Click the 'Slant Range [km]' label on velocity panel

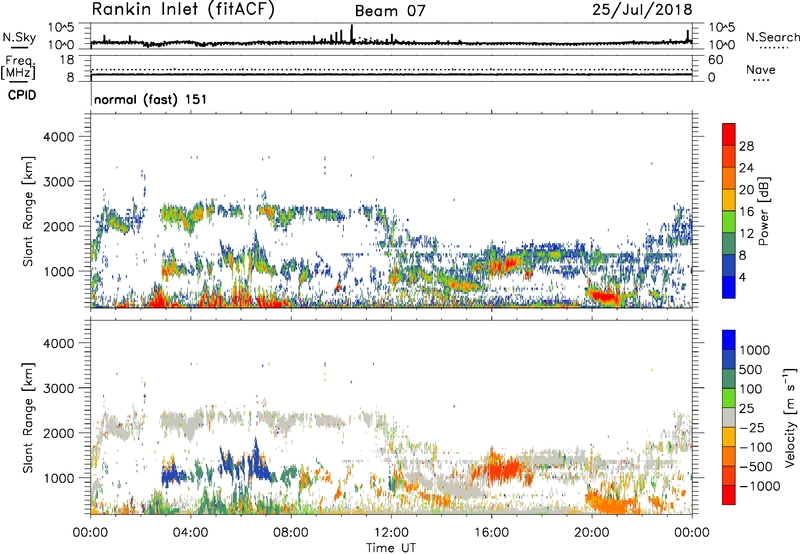point(28,417)
